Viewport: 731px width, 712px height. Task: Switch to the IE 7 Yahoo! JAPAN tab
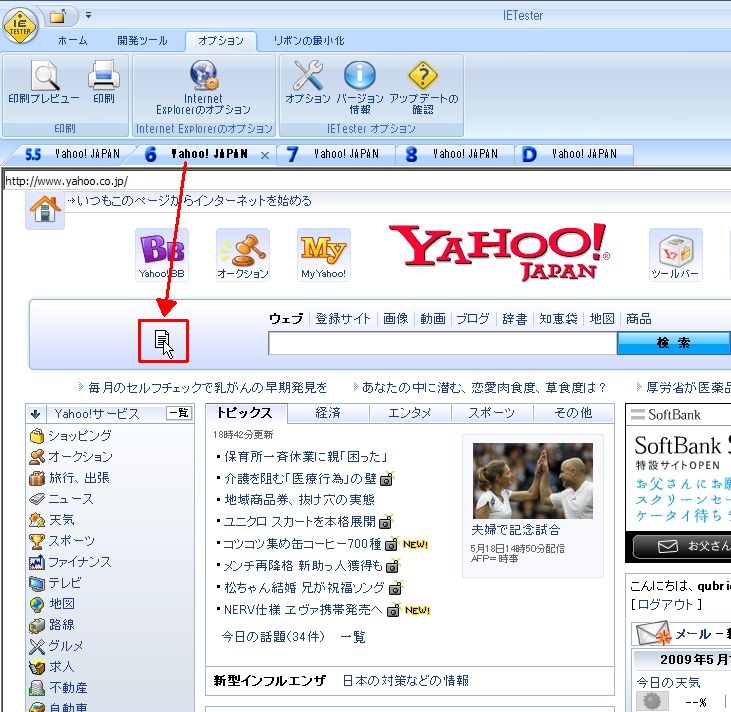pyautogui.click(x=338, y=154)
